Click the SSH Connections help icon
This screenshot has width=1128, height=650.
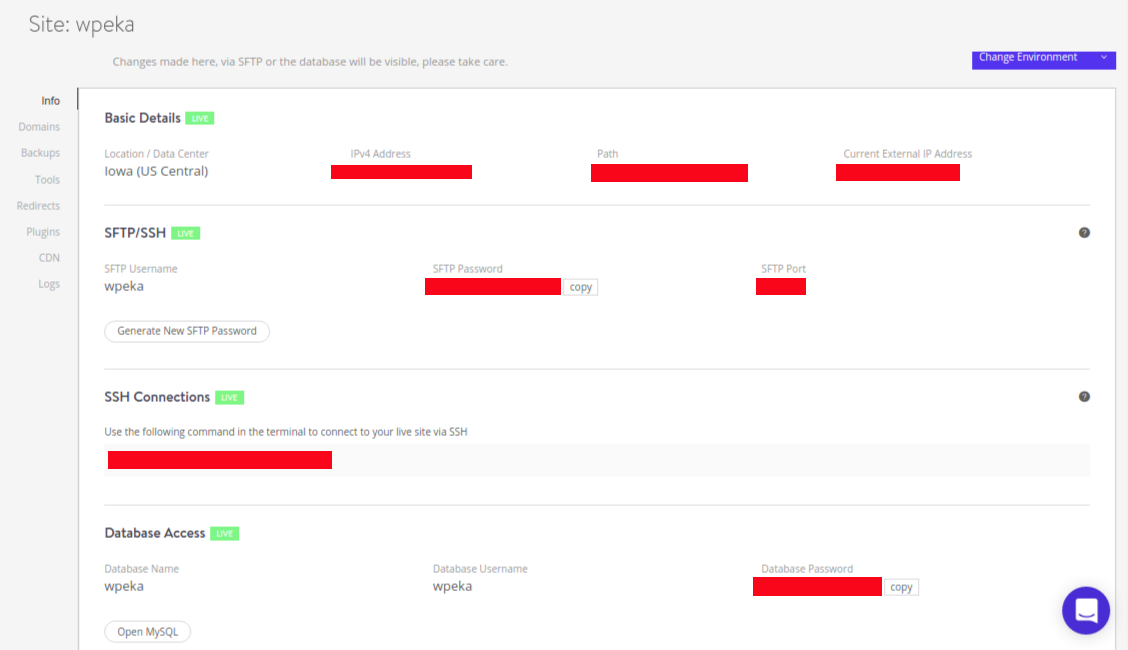tap(1084, 396)
